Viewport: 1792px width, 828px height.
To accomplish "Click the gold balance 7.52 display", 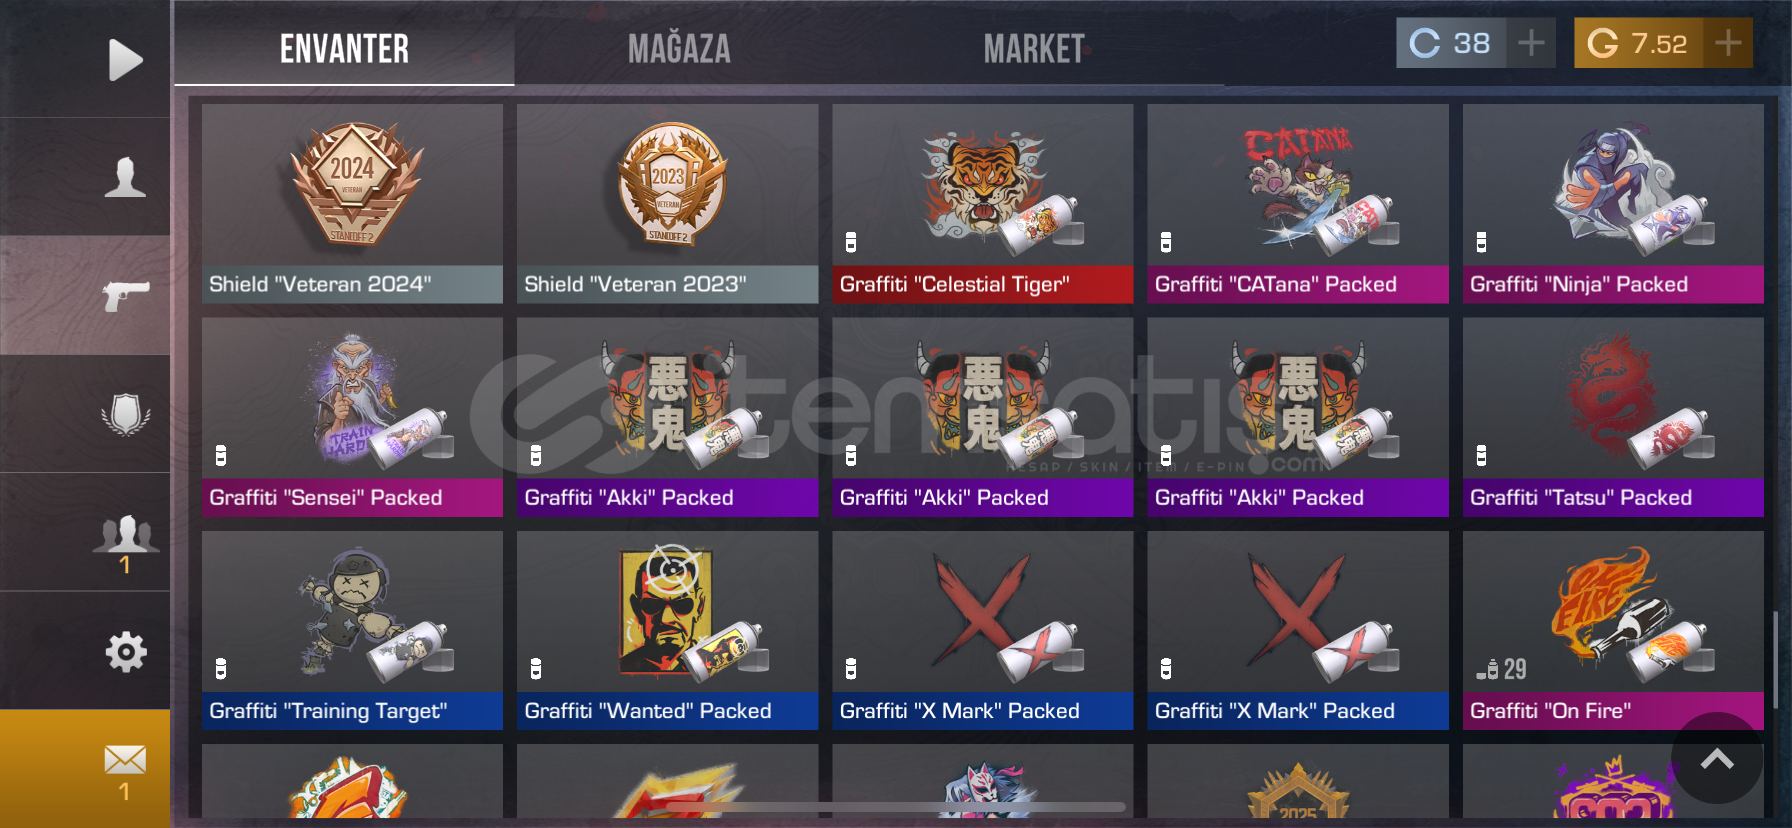I will click(x=1638, y=43).
